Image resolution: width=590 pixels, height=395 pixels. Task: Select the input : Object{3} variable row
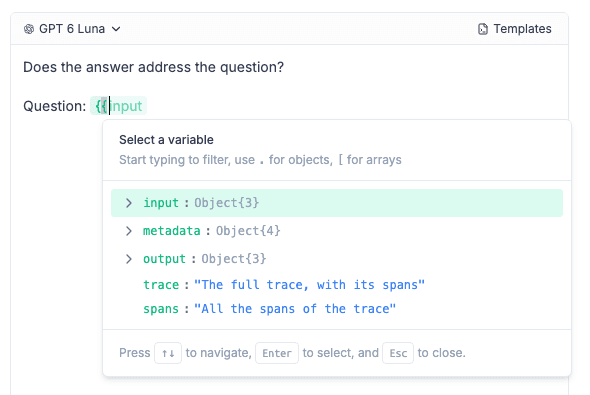click(337, 203)
